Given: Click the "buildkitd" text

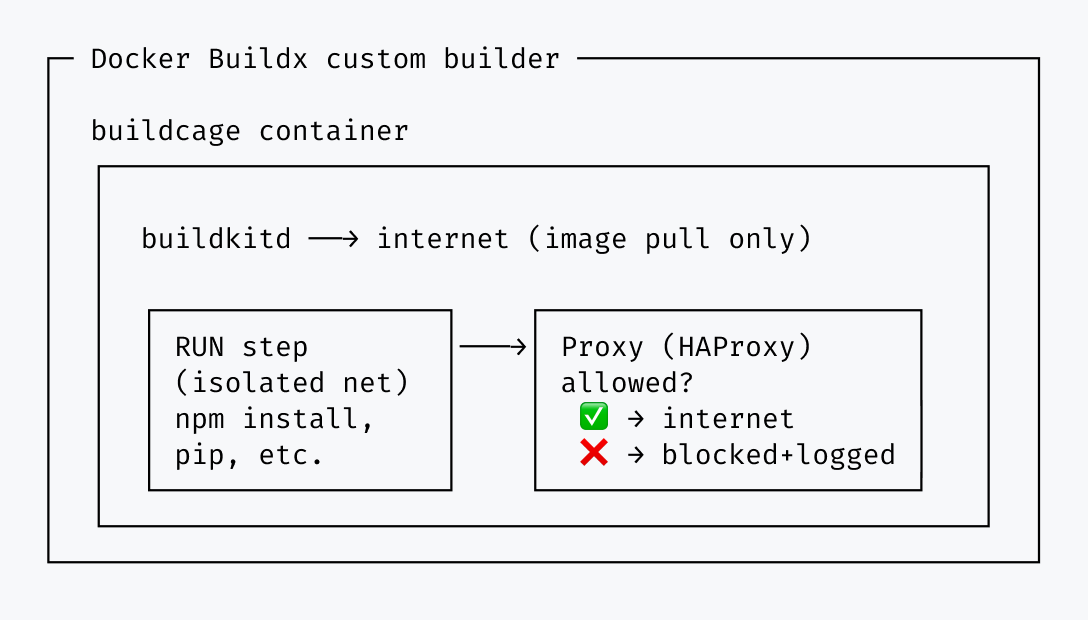Looking at the screenshot, I should [x=216, y=239].
